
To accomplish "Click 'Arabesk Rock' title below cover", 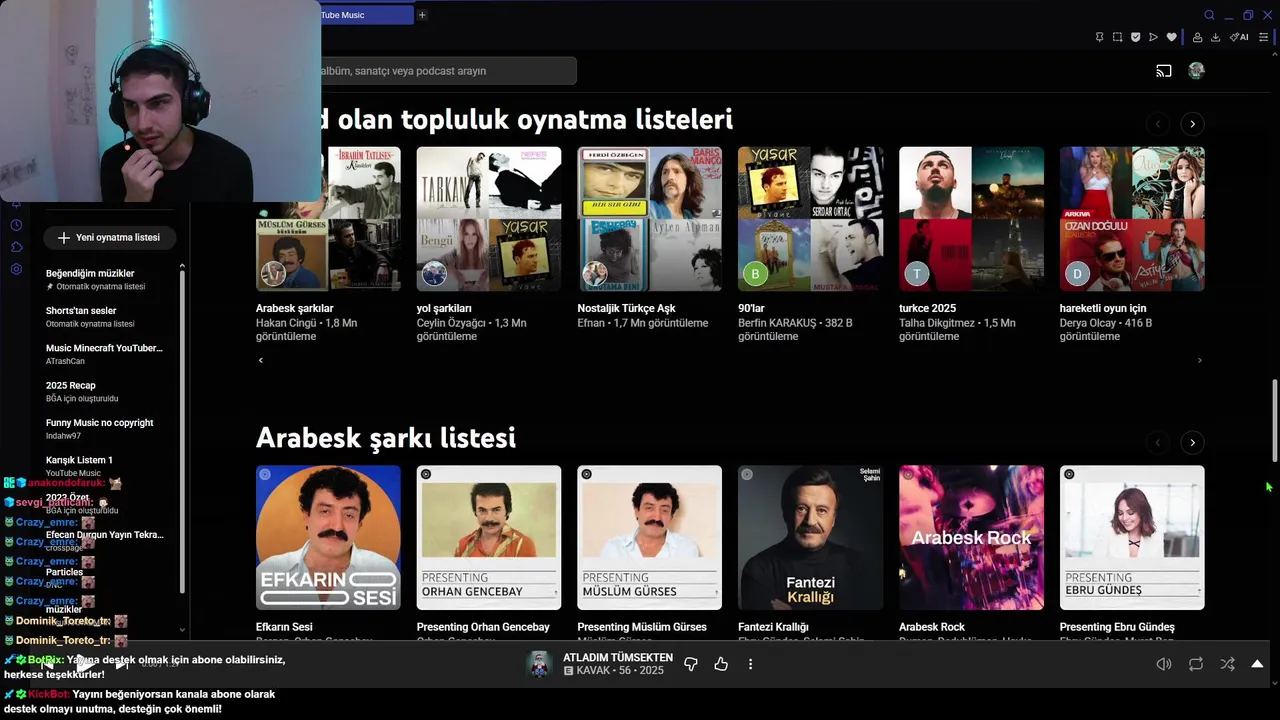I will click(x=932, y=627).
